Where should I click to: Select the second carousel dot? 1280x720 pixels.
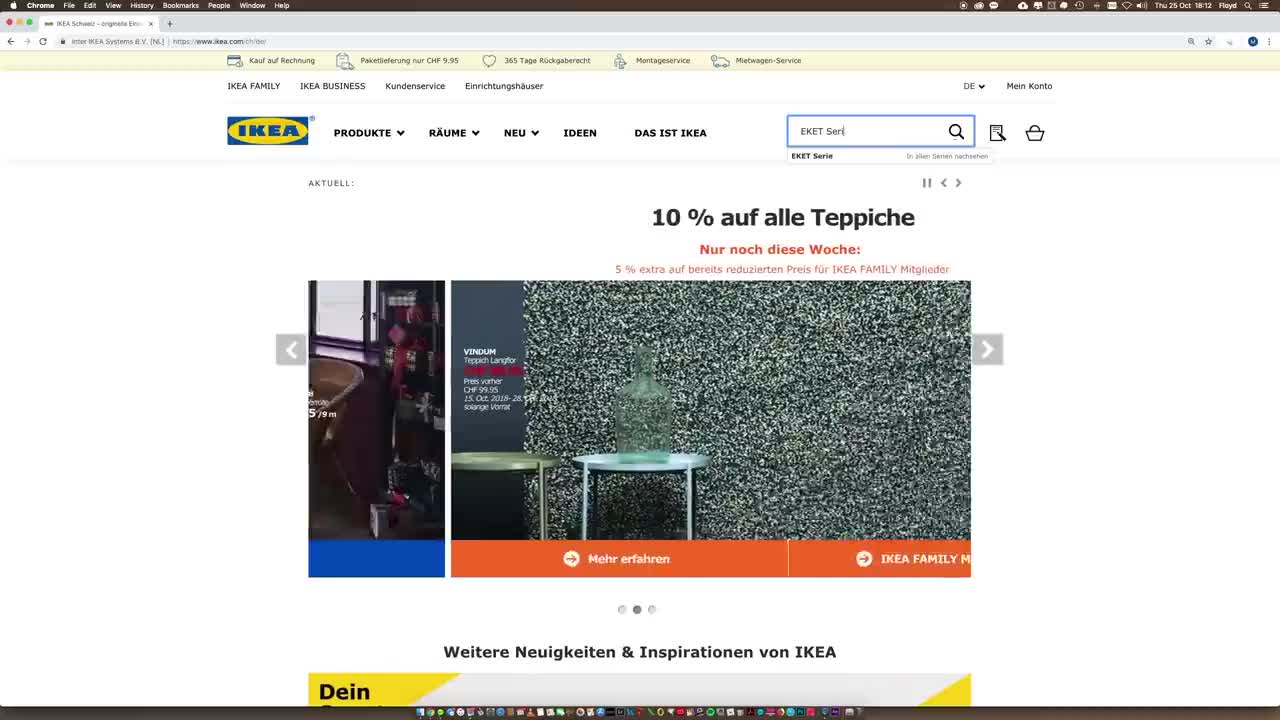637,609
